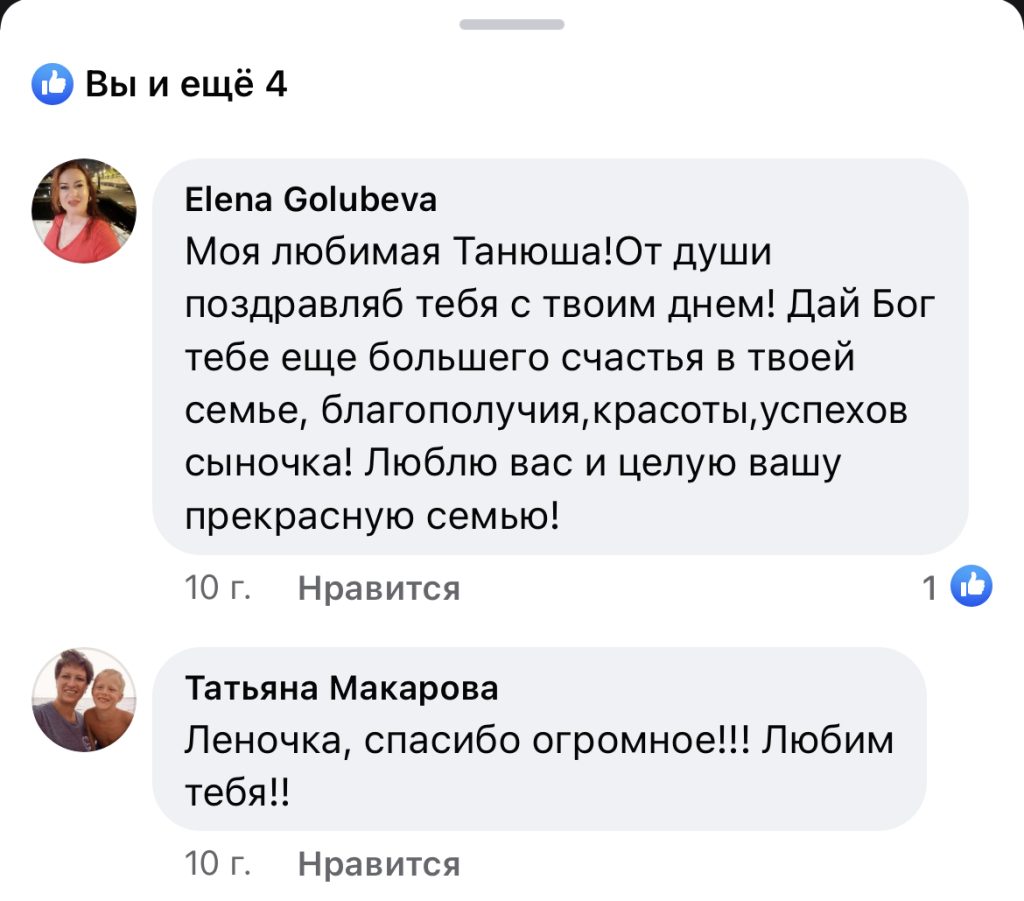1024x901 pixels.
Task: Click the Татьяна Макарова name link
Action: coord(342,689)
